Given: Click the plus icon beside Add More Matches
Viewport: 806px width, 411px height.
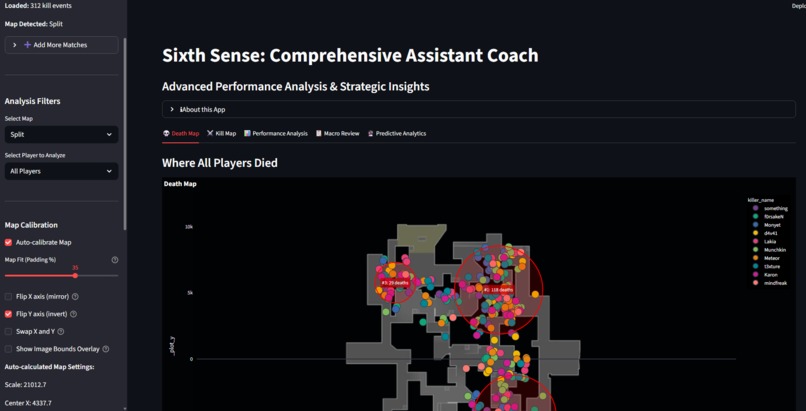Looking at the screenshot, I should (28, 45).
